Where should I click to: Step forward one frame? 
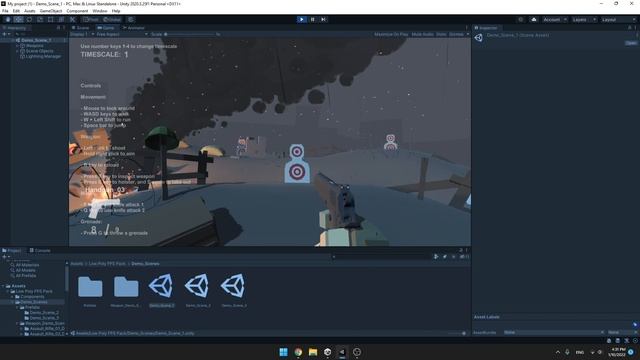coord(323,20)
